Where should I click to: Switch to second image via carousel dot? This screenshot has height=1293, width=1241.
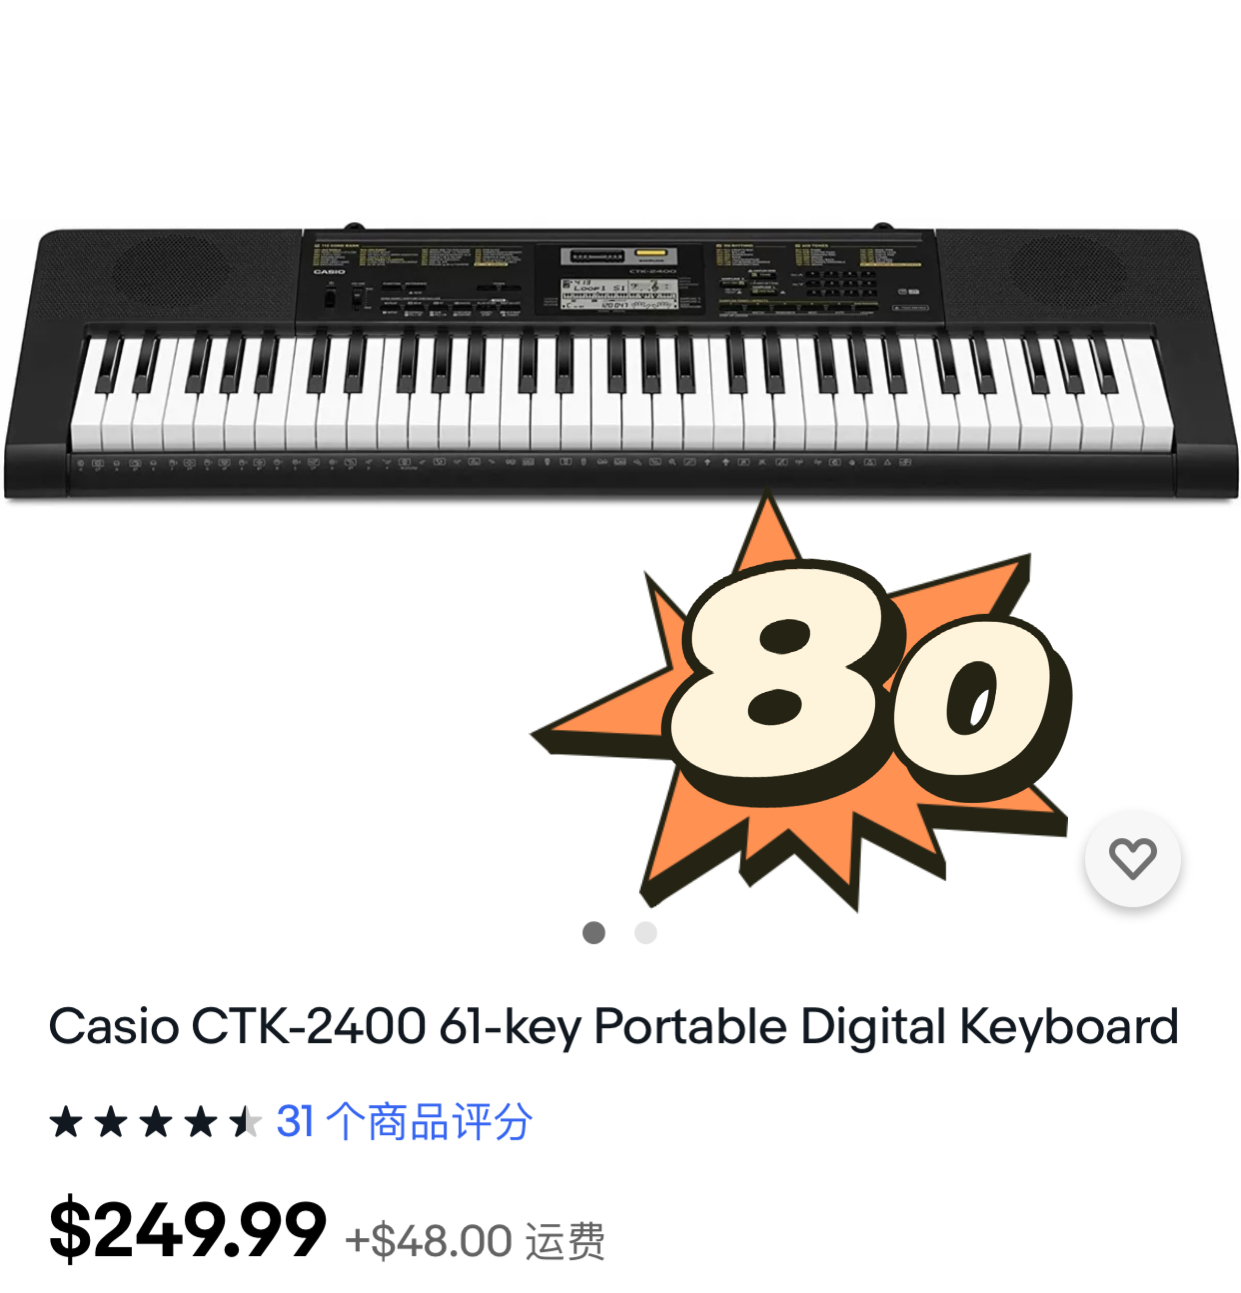click(x=646, y=932)
